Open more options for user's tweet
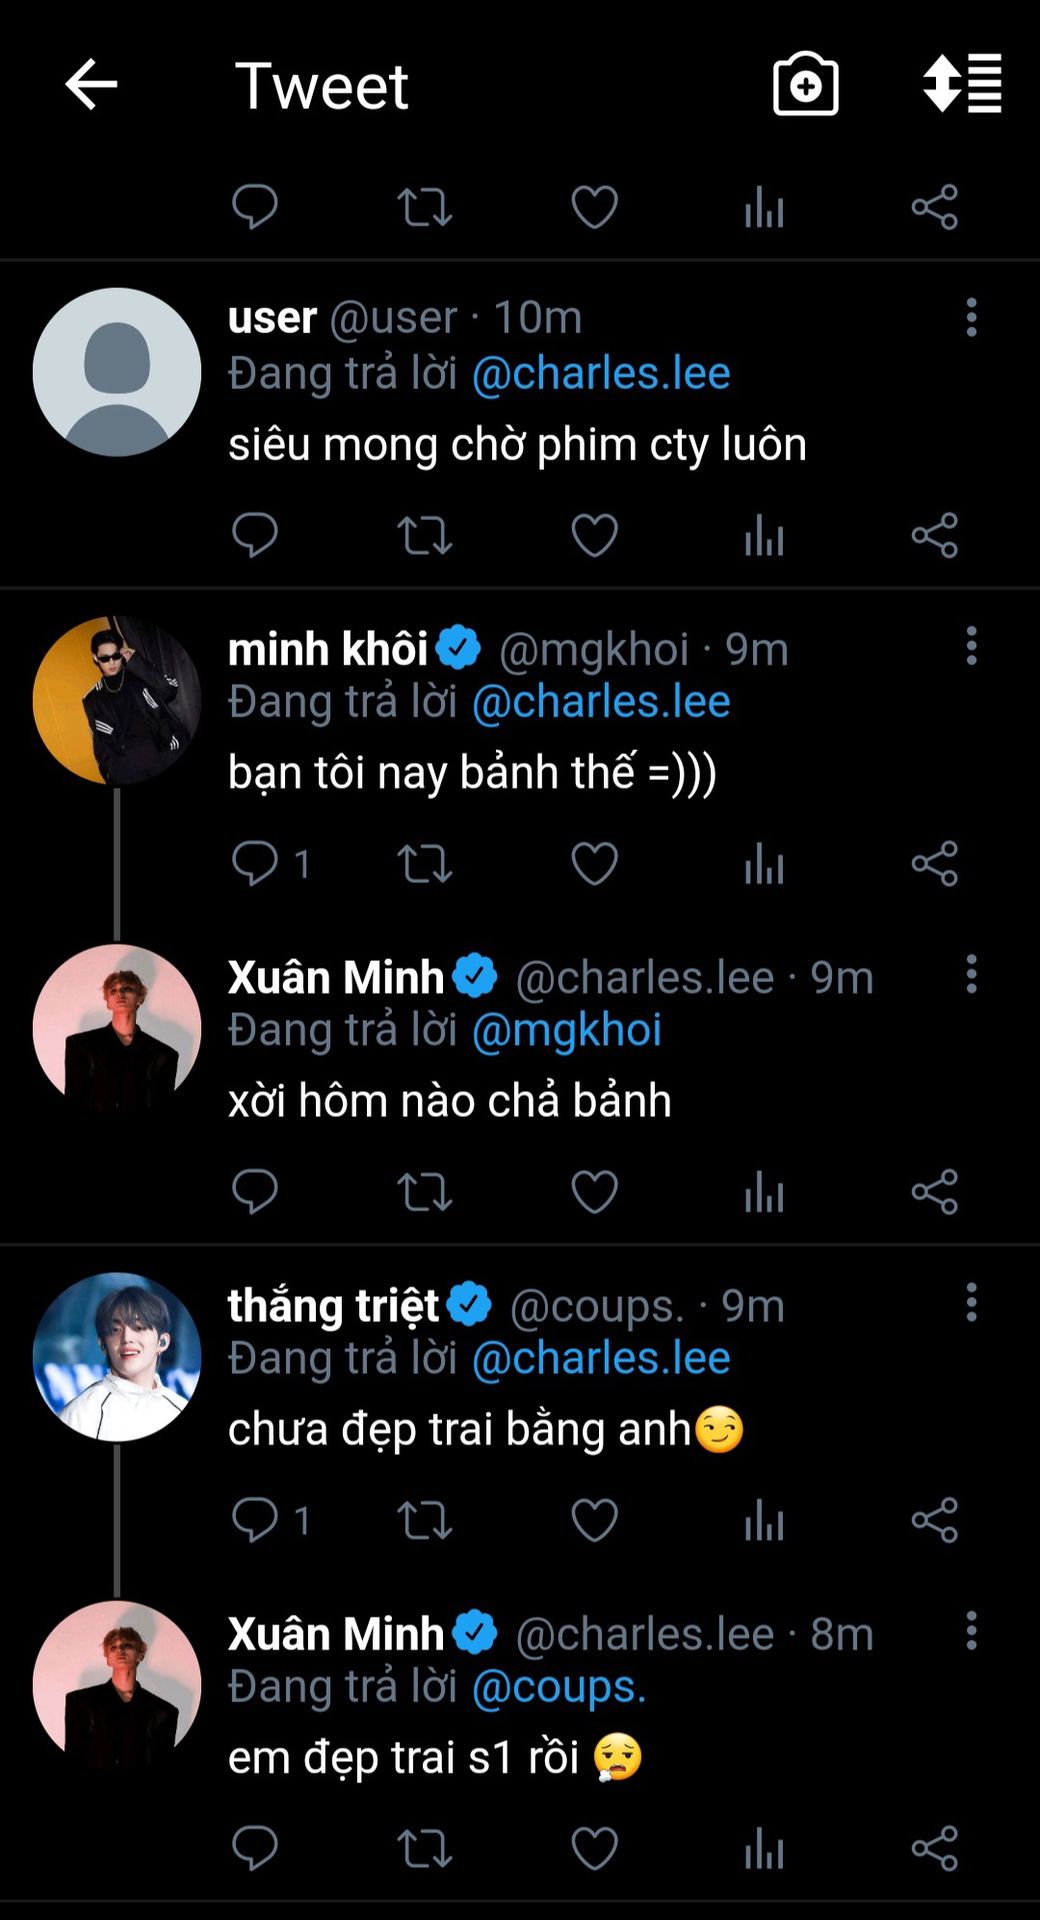This screenshot has height=1920, width=1040. click(971, 318)
